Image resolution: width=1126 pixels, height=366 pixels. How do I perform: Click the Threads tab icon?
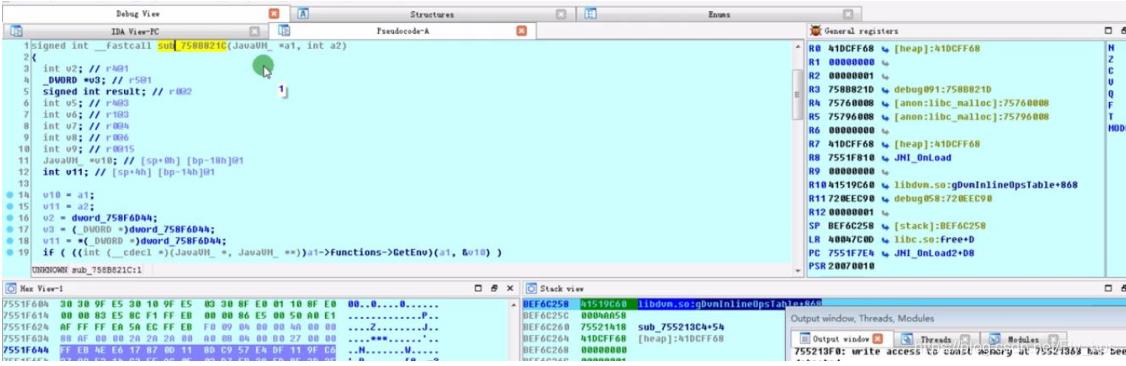[x=908, y=339]
